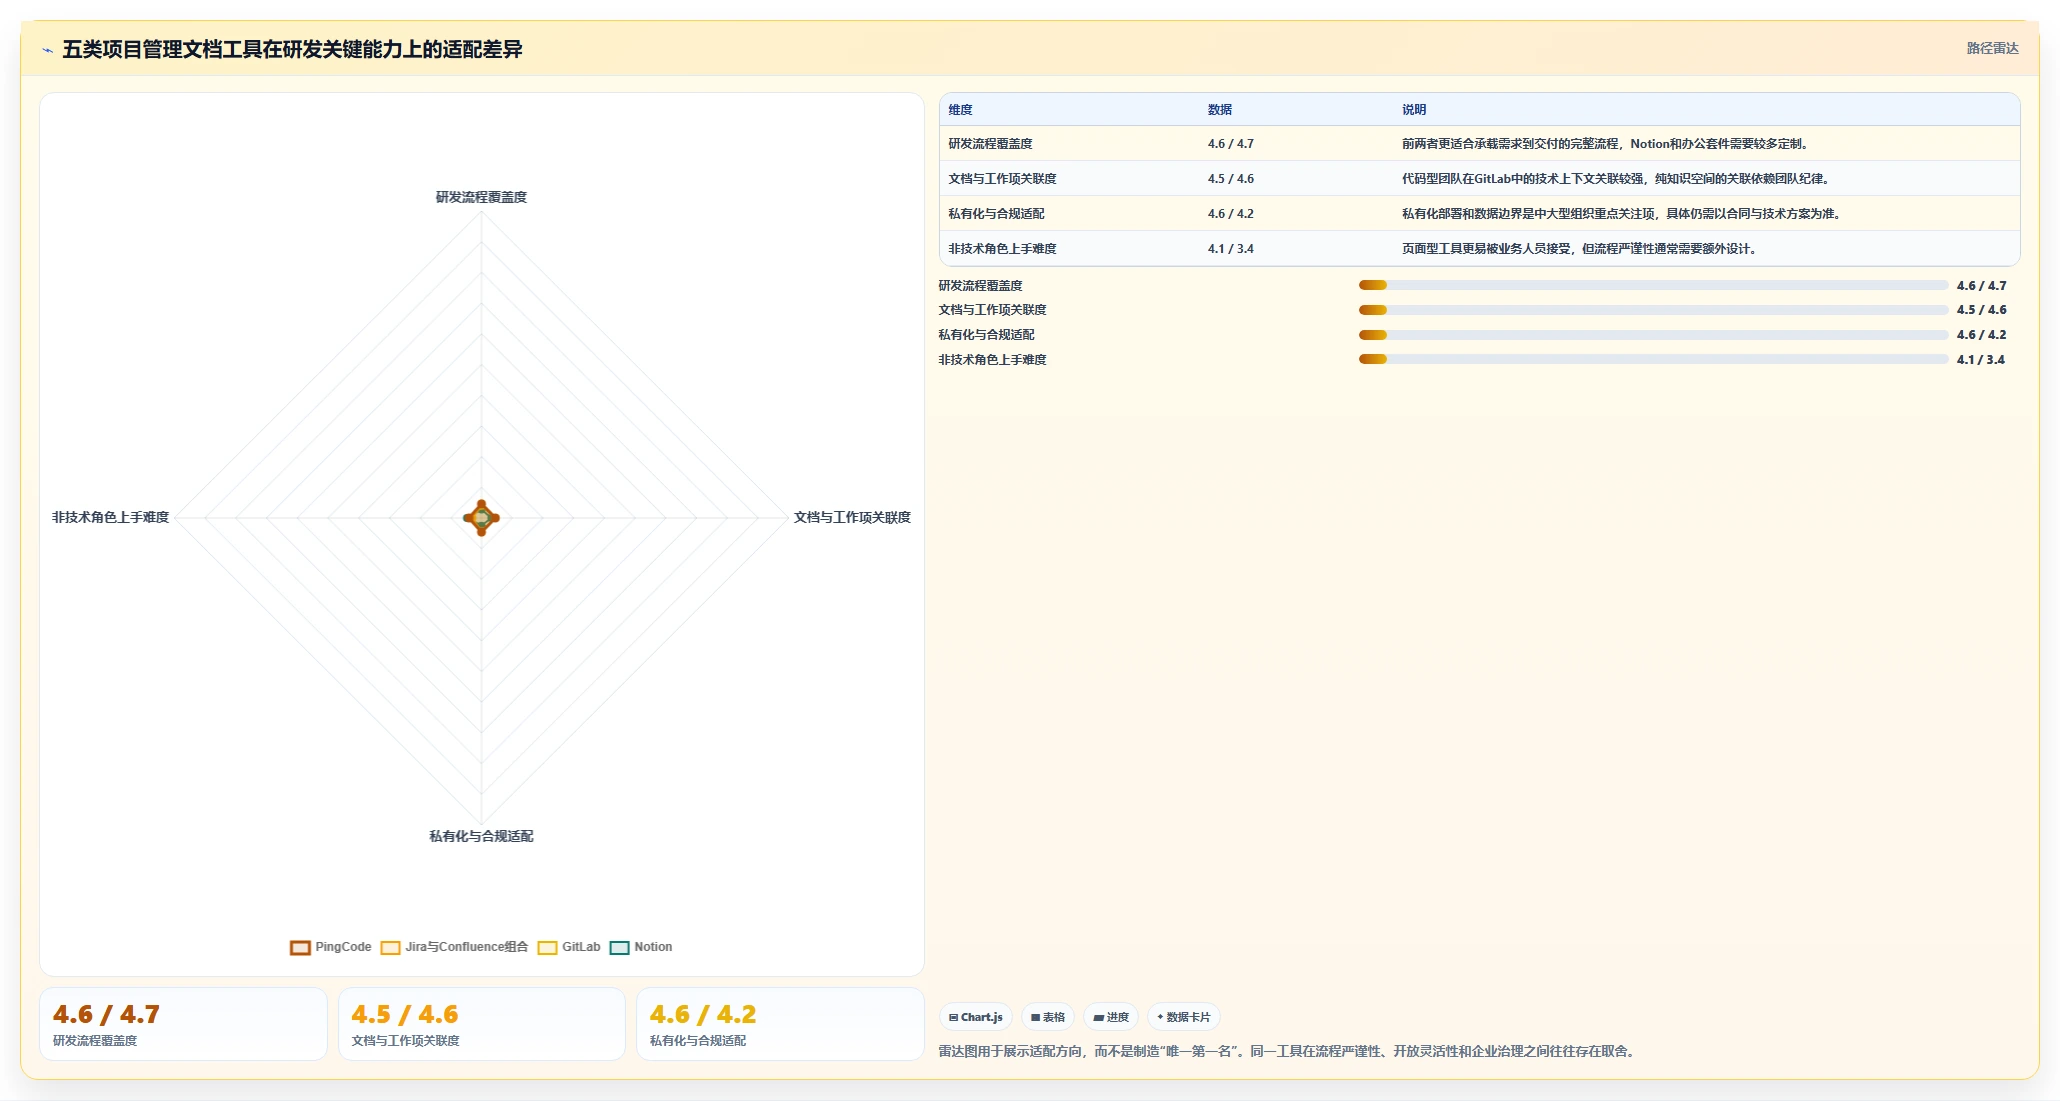Toggle the Notion legend swatch
This screenshot has height=1101, width=2060.
[619, 948]
